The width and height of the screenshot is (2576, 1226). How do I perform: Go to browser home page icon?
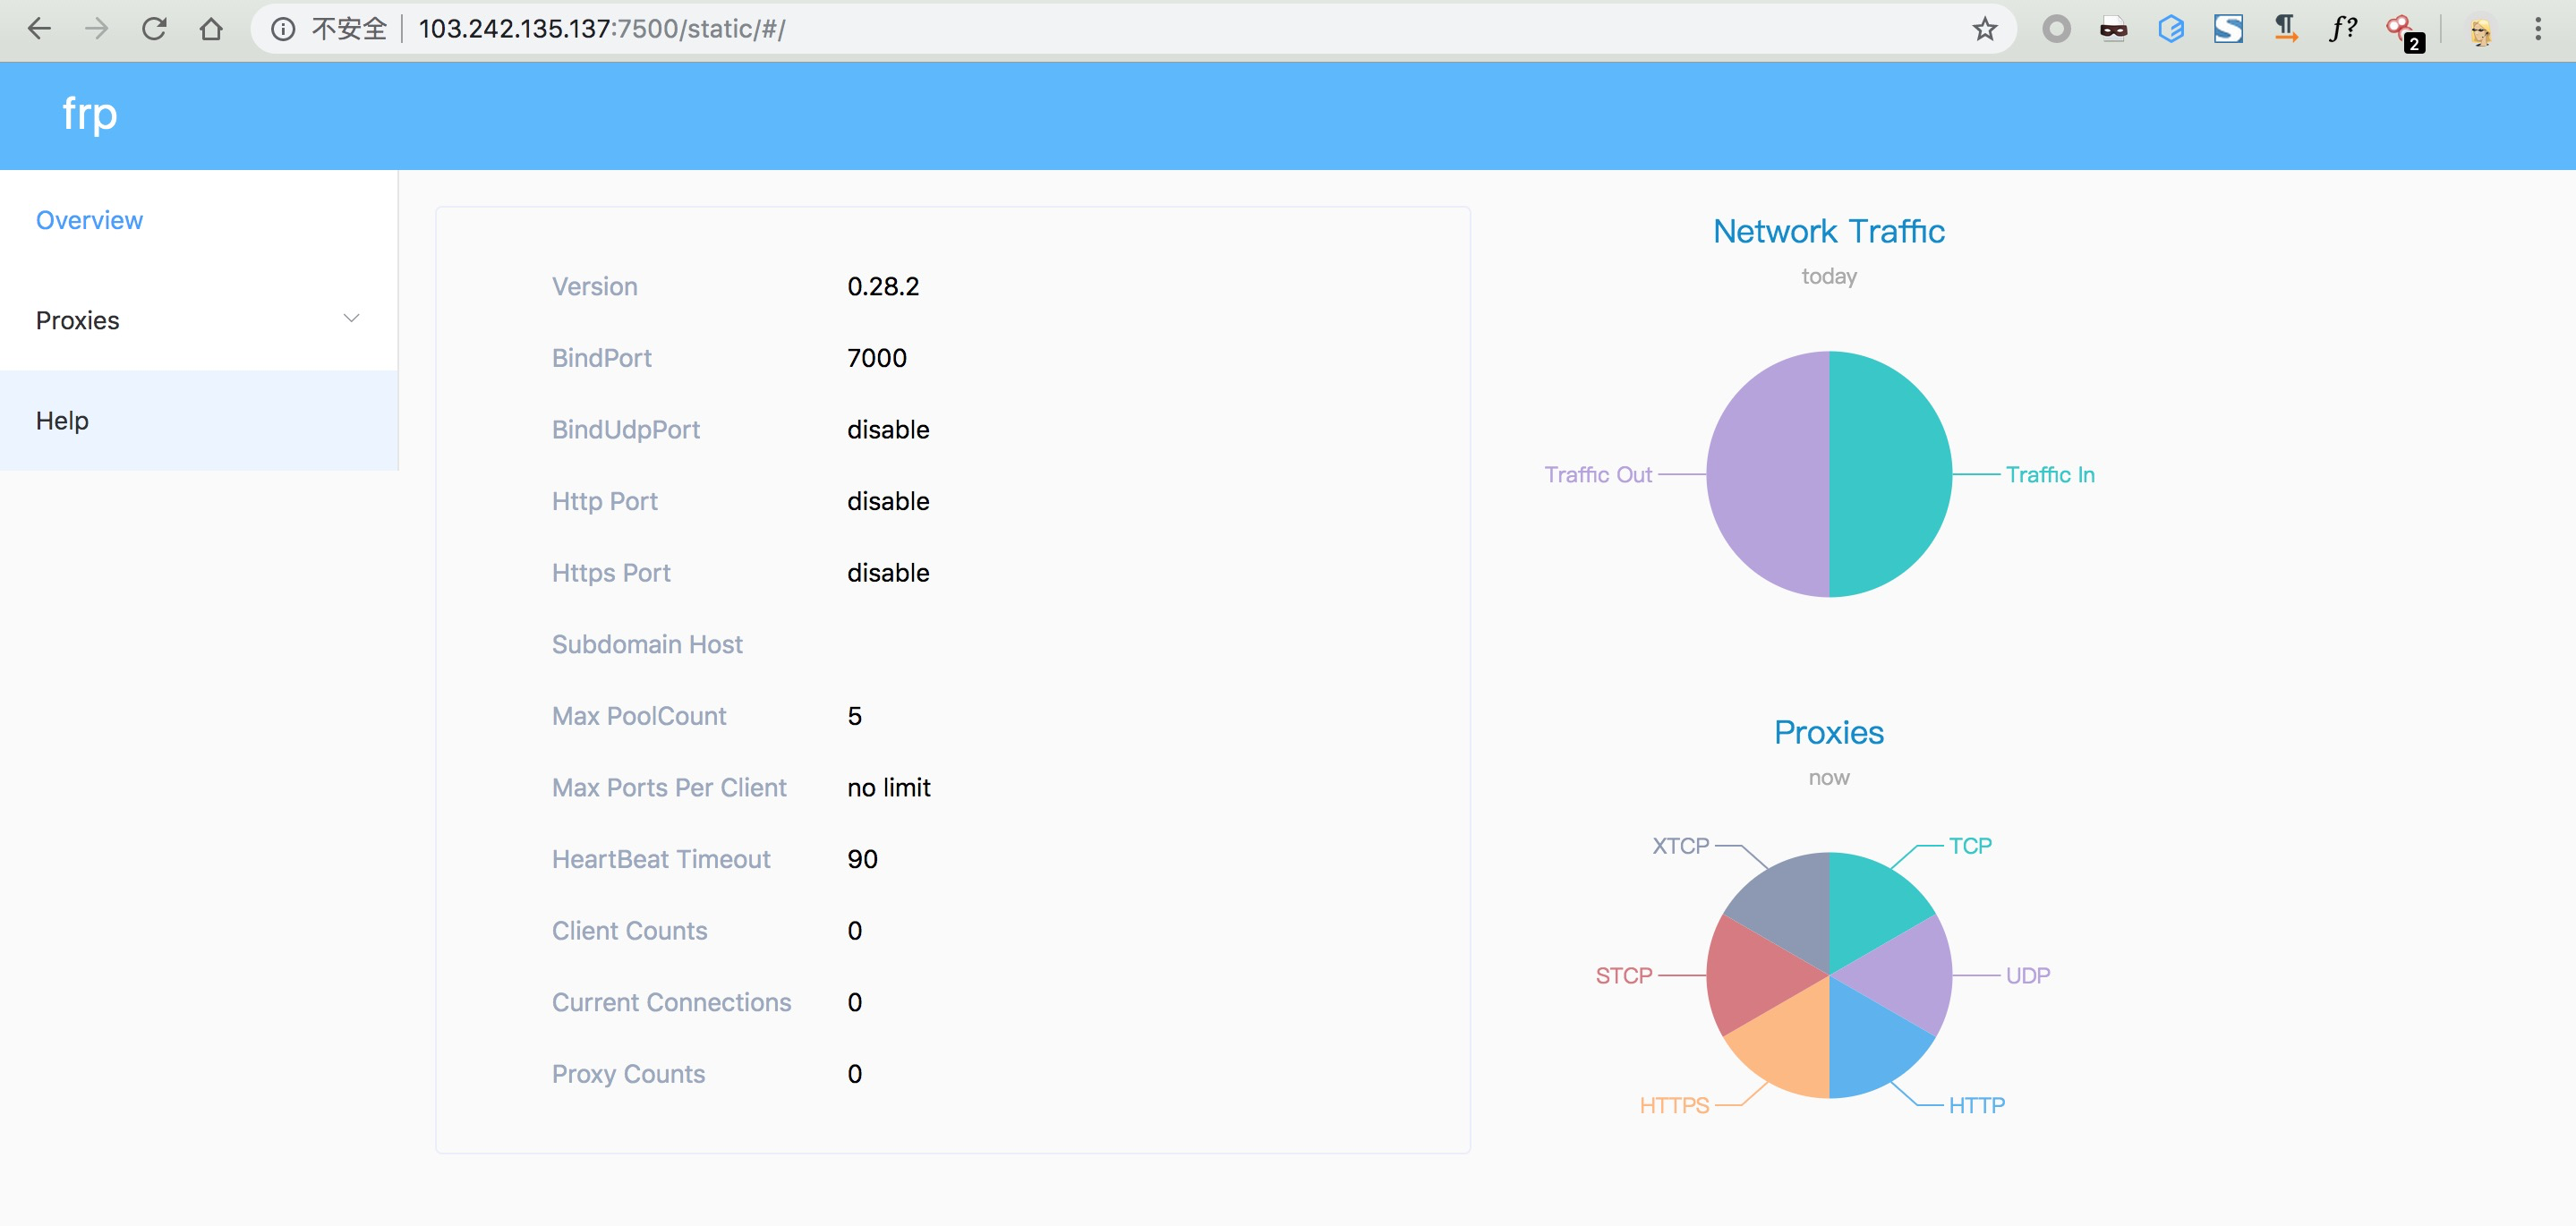(x=210, y=29)
